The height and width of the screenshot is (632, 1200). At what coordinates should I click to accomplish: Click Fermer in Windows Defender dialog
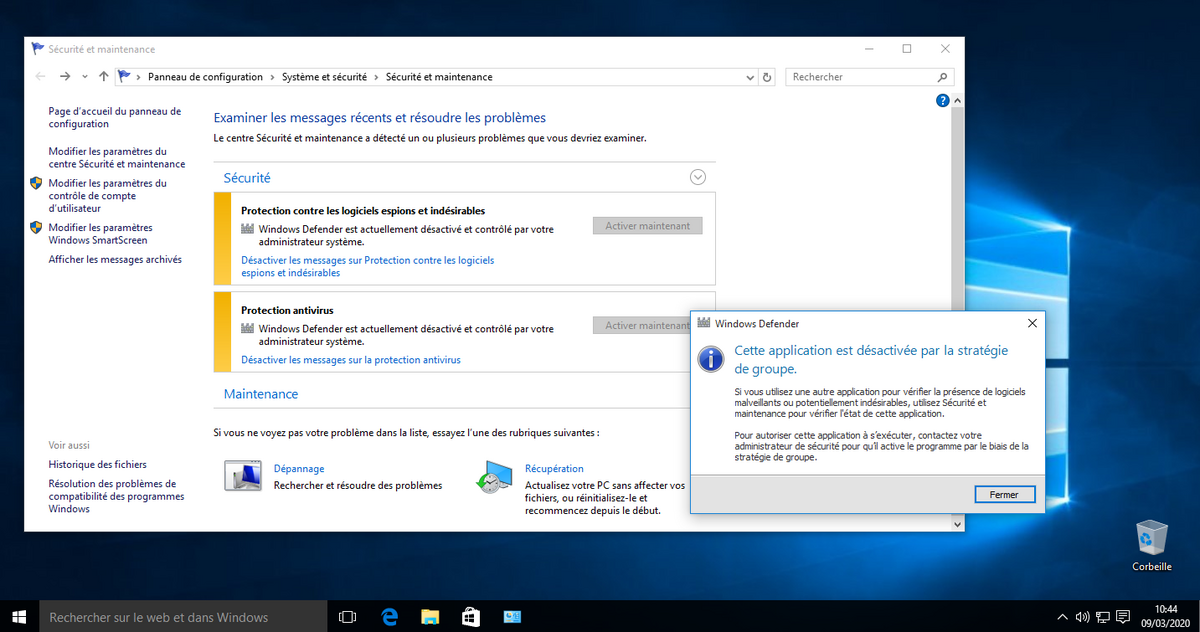click(x=1004, y=495)
